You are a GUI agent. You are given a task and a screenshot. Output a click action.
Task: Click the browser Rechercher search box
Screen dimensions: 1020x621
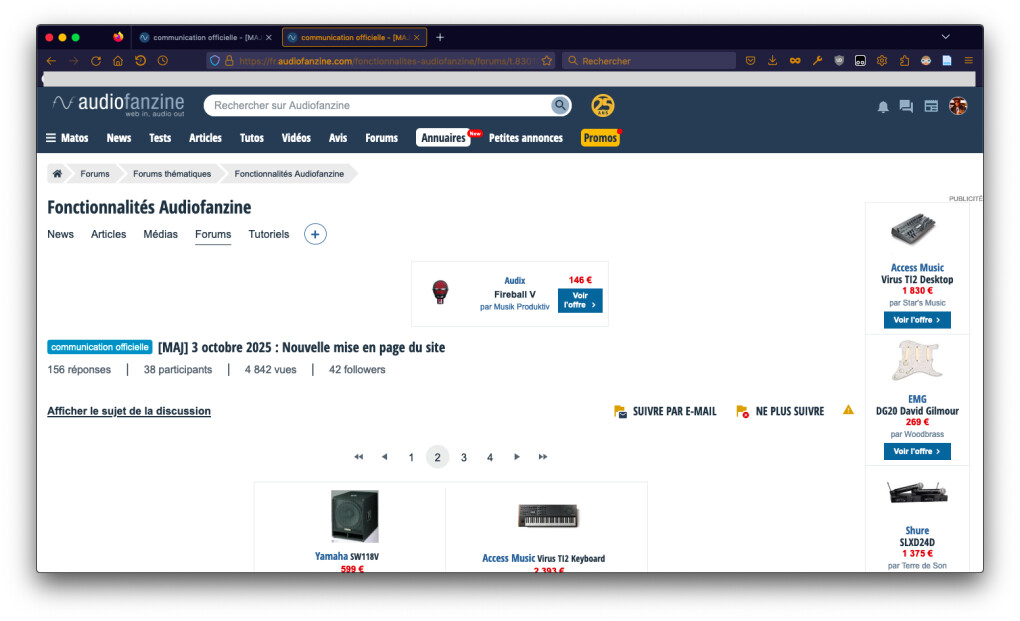[x=649, y=60]
